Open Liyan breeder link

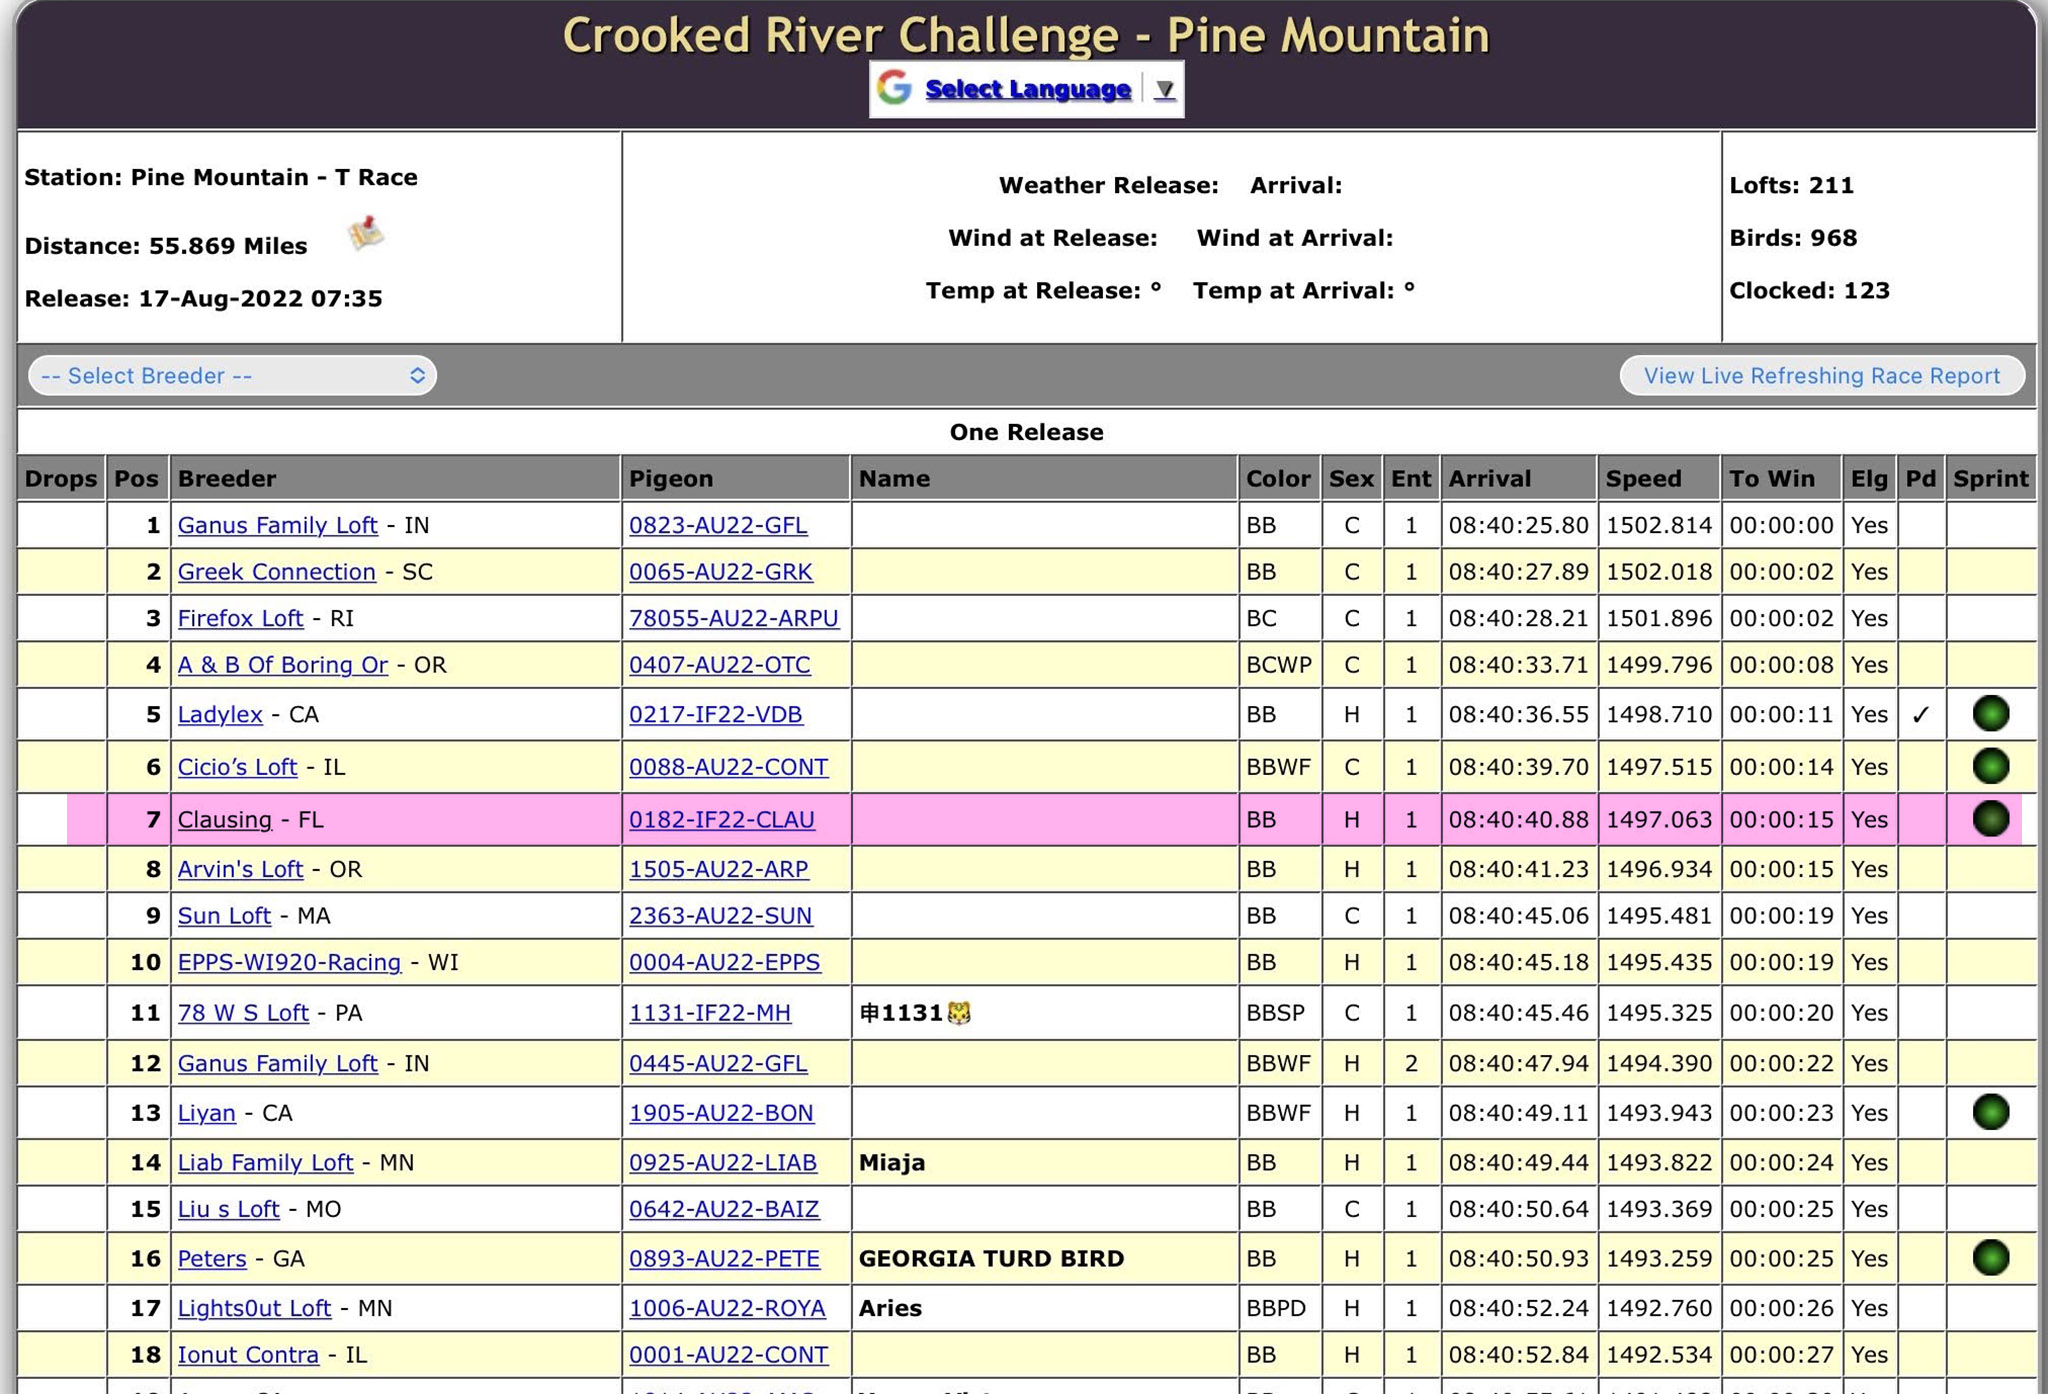[x=206, y=1113]
